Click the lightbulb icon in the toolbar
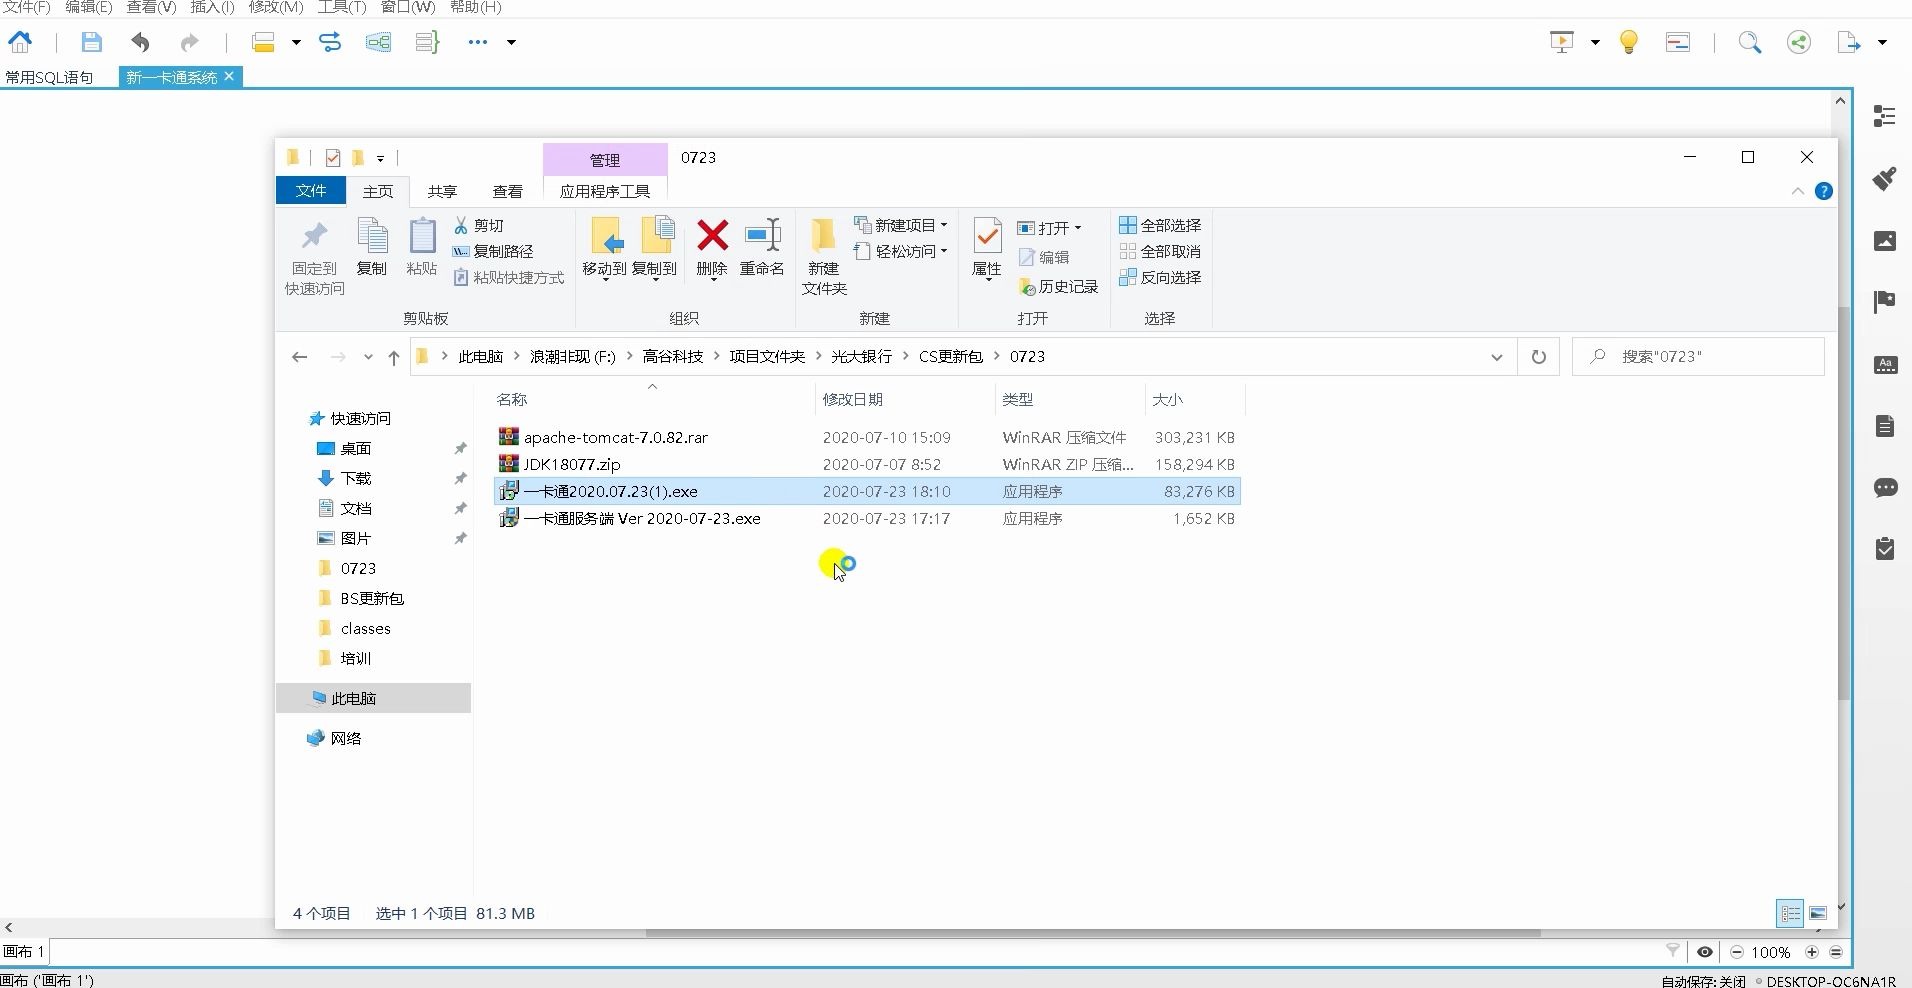The height and width of the screenshot is (988, 1912). point(1629,42)
